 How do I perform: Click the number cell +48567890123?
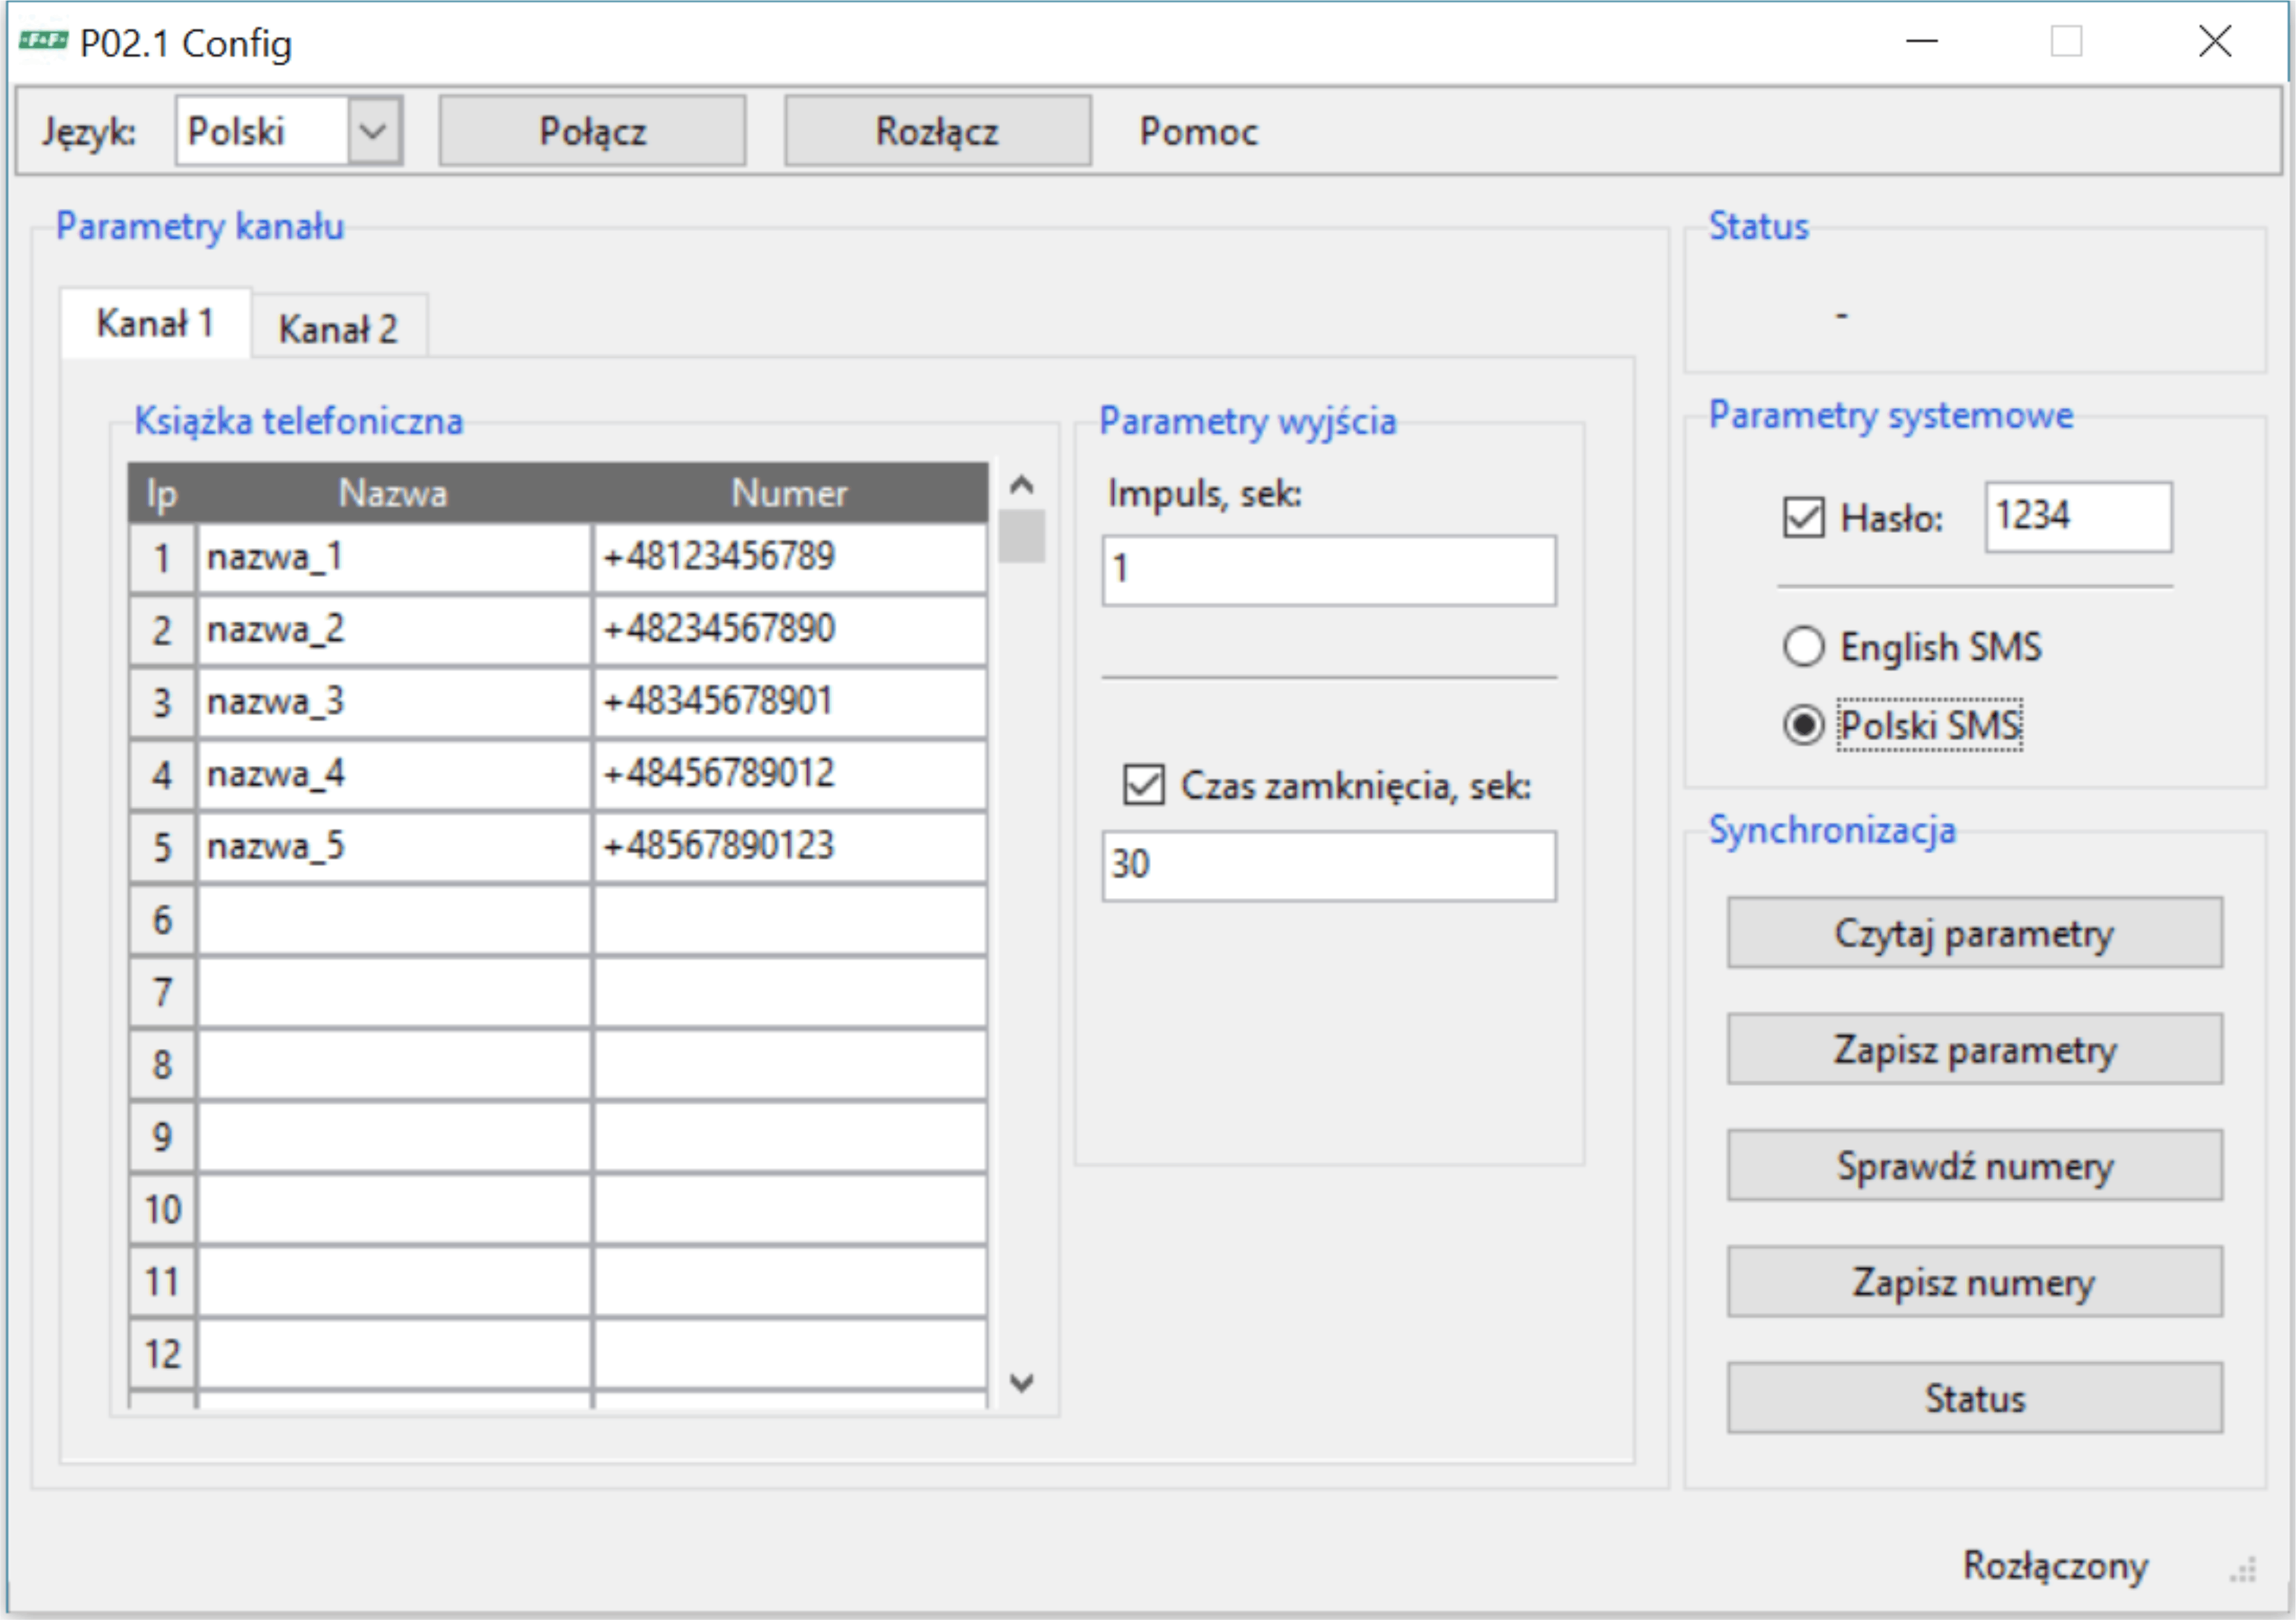790,847
